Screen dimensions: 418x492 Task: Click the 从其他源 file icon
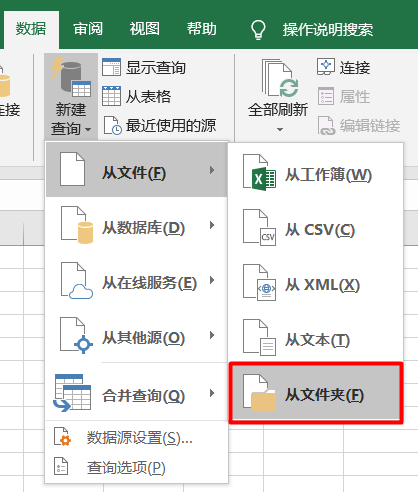76,335
